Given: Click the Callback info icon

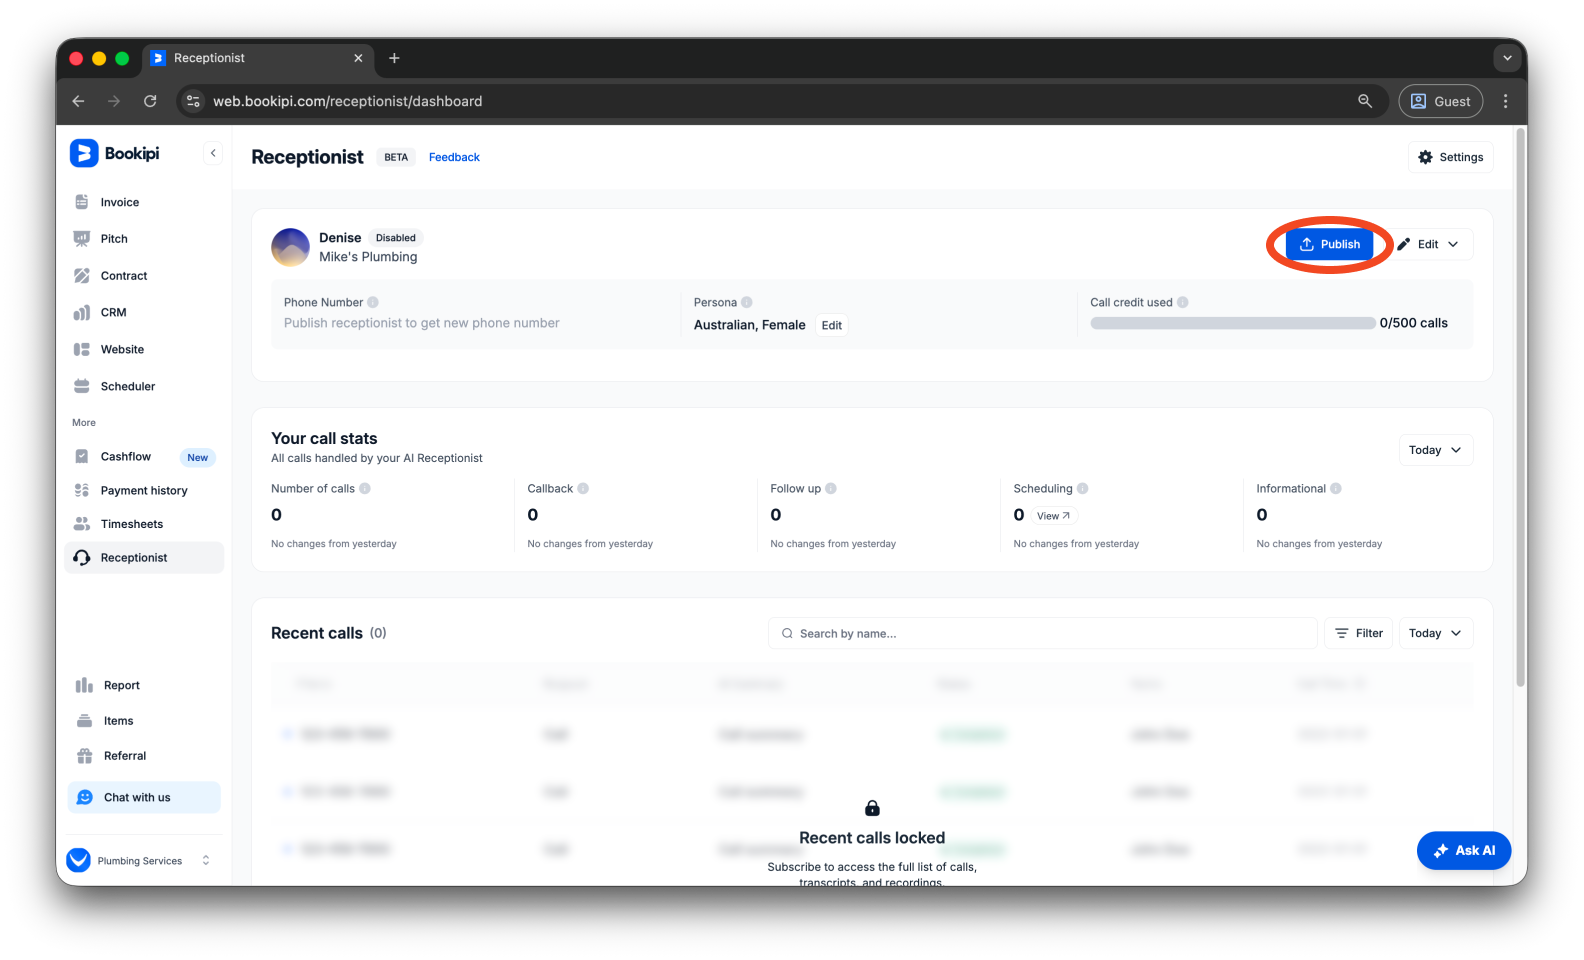Looking at the screenshot, I should point(583,489).
